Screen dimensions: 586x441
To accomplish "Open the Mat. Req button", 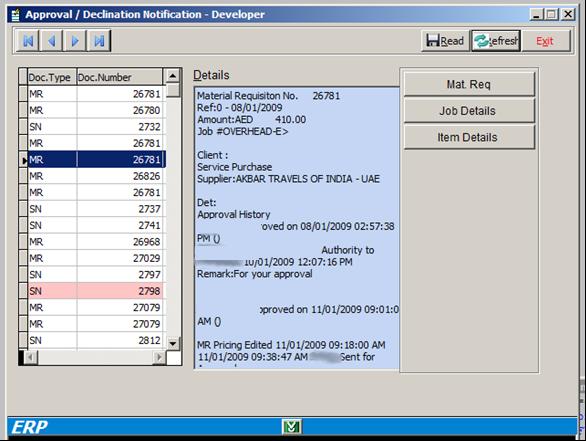I will (x=469, y=84).
